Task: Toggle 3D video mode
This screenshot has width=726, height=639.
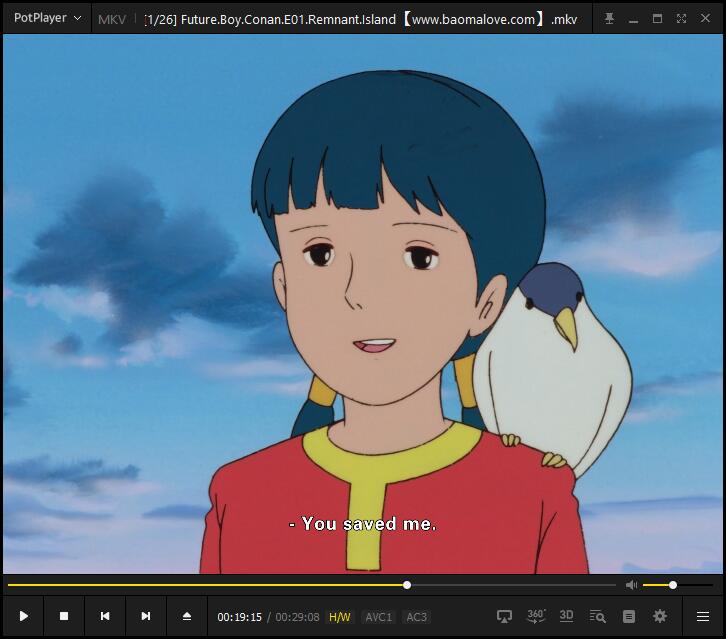Action: tap(566, 616)
